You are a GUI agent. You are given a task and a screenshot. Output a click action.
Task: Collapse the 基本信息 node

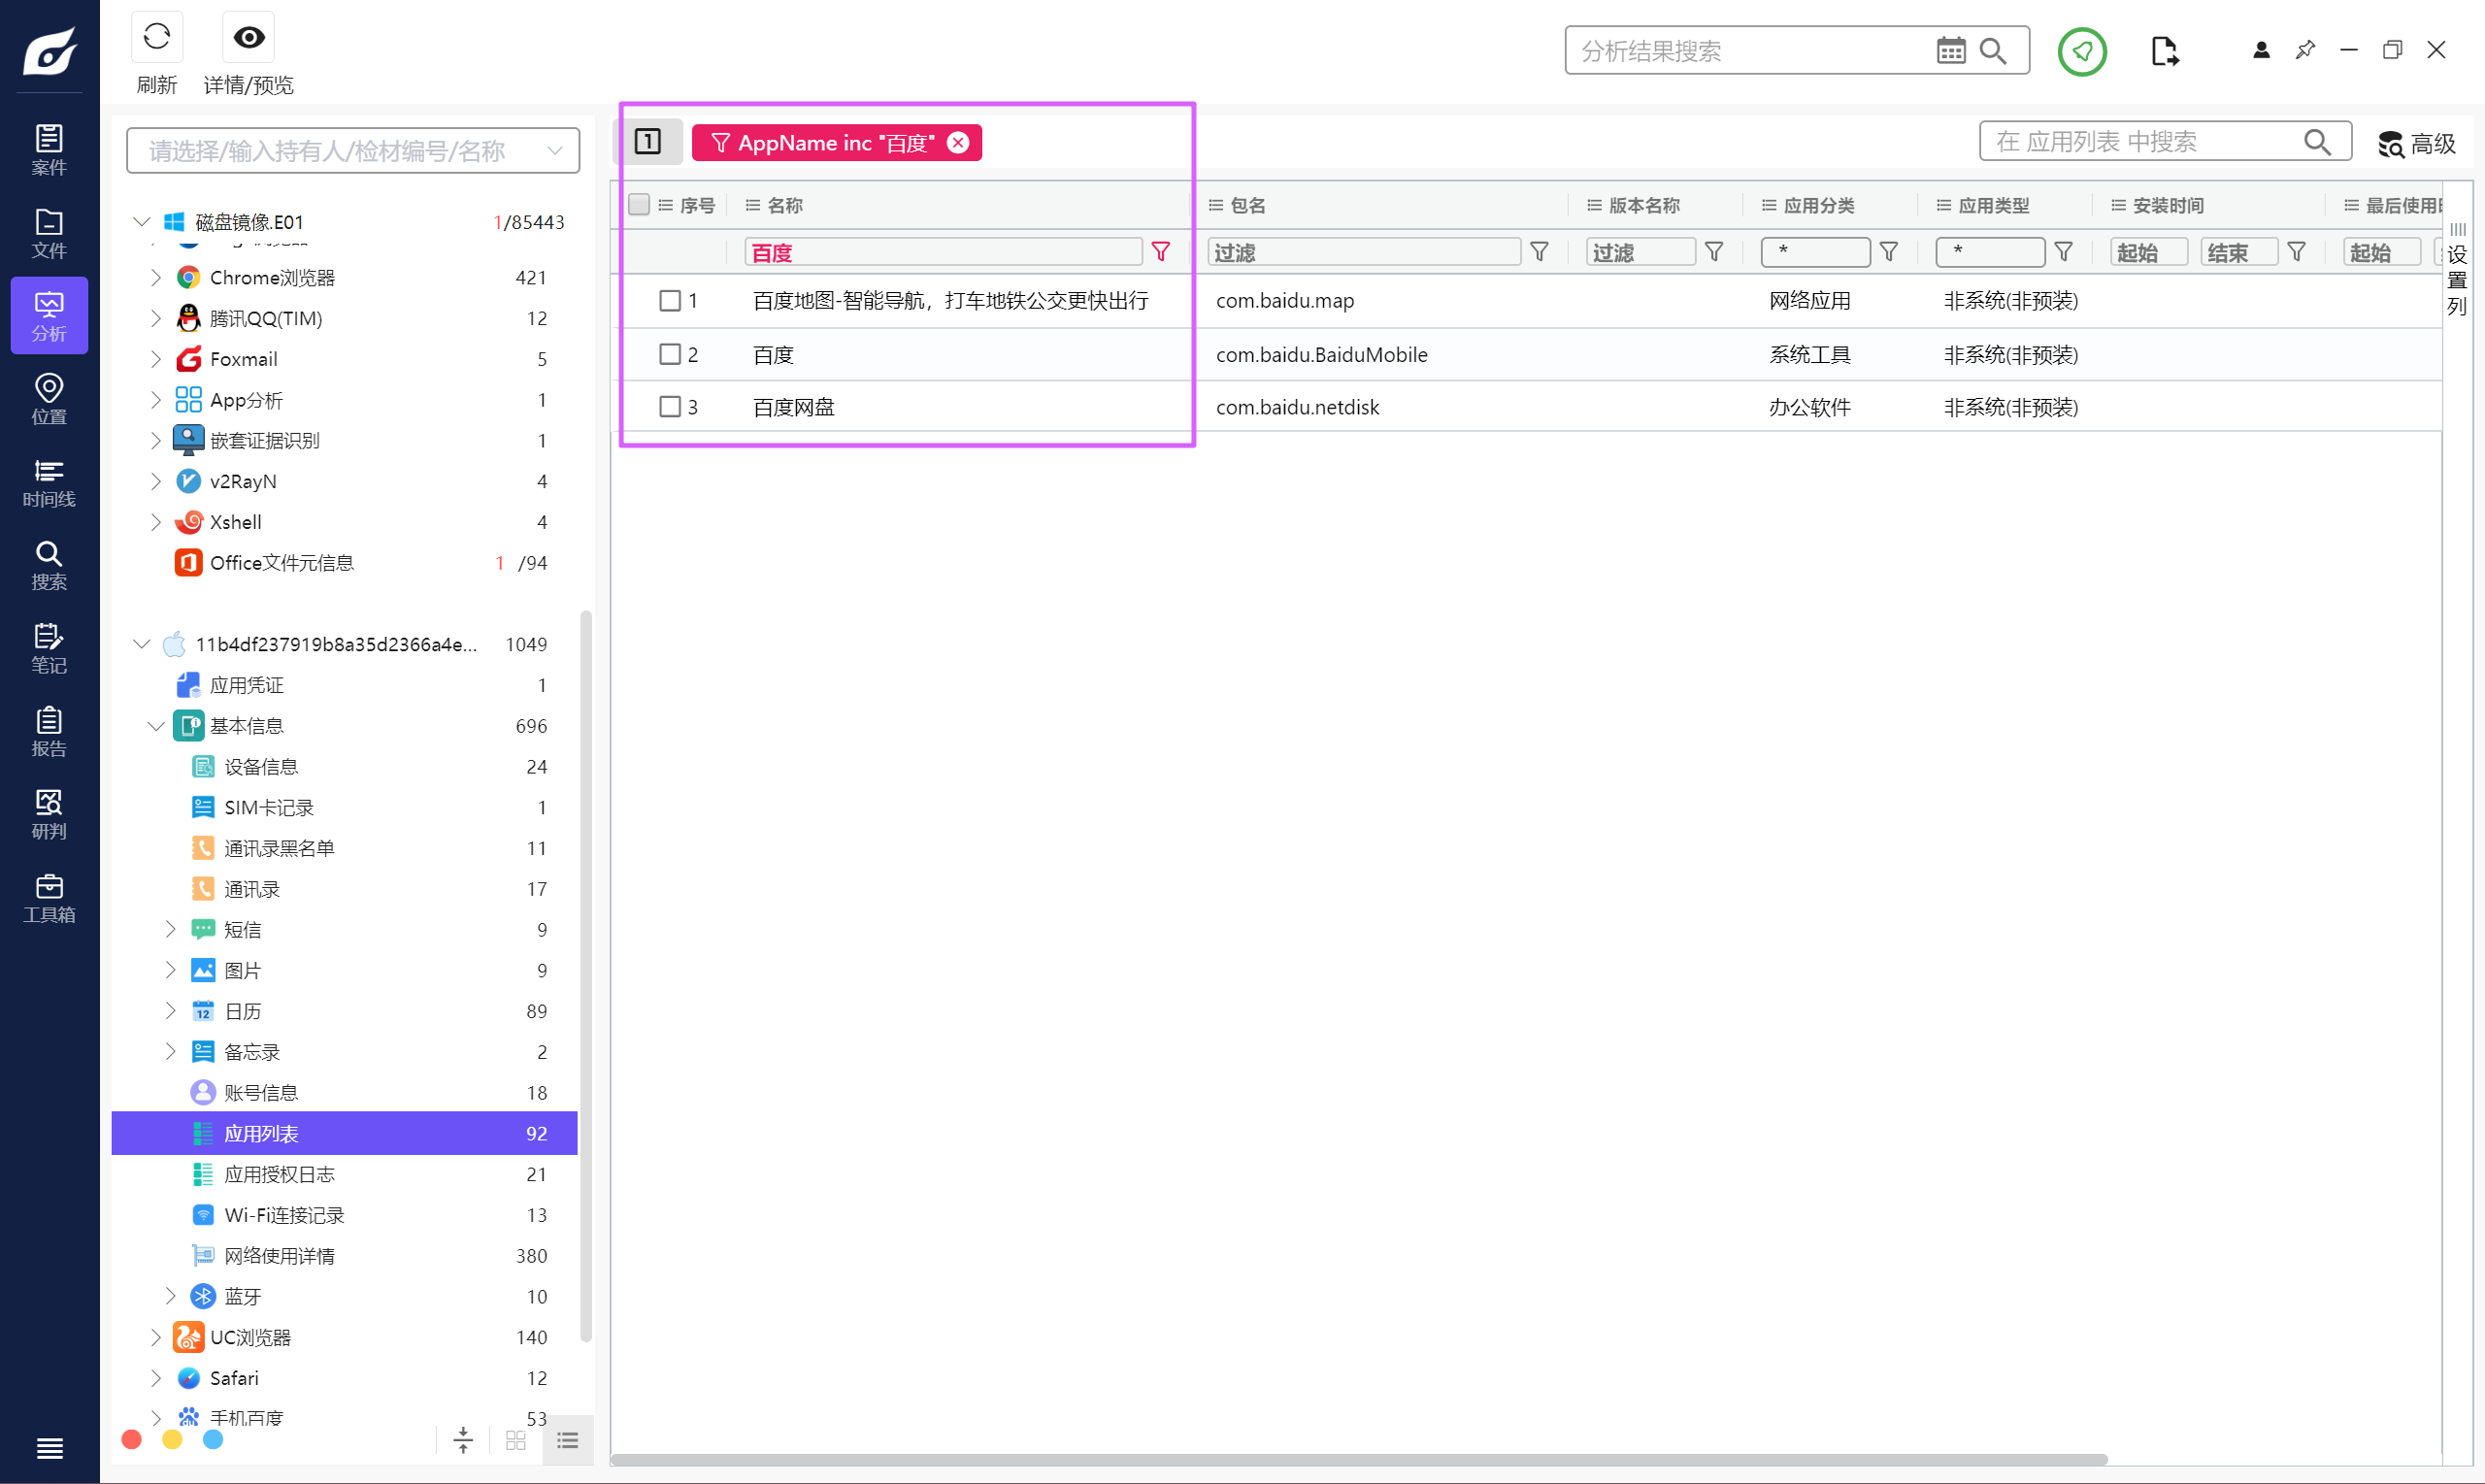pos(156,726)
